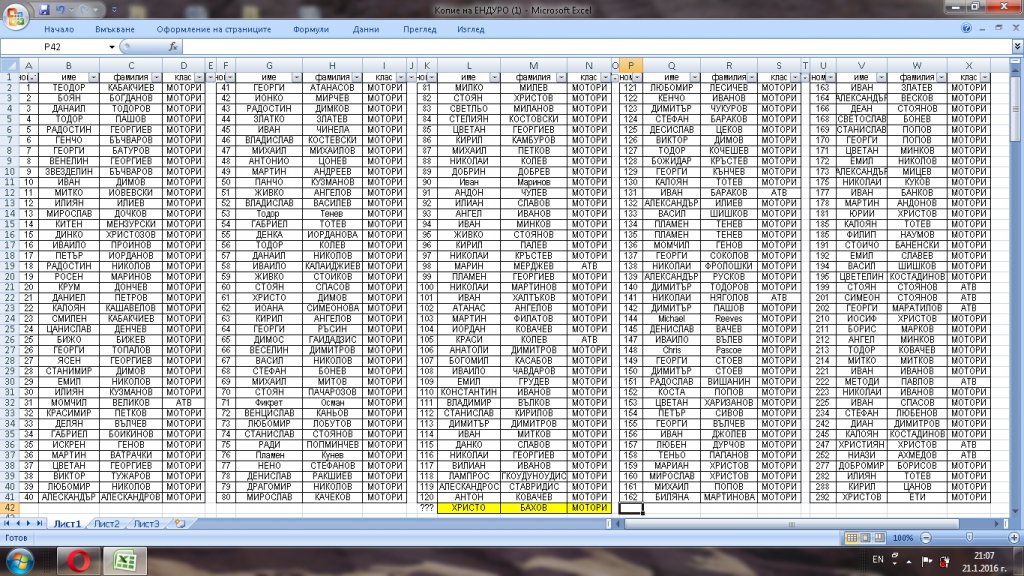Open filter dropdown for 'фамилия' in column R
The image size is (1024, 576).
point(752,78)
